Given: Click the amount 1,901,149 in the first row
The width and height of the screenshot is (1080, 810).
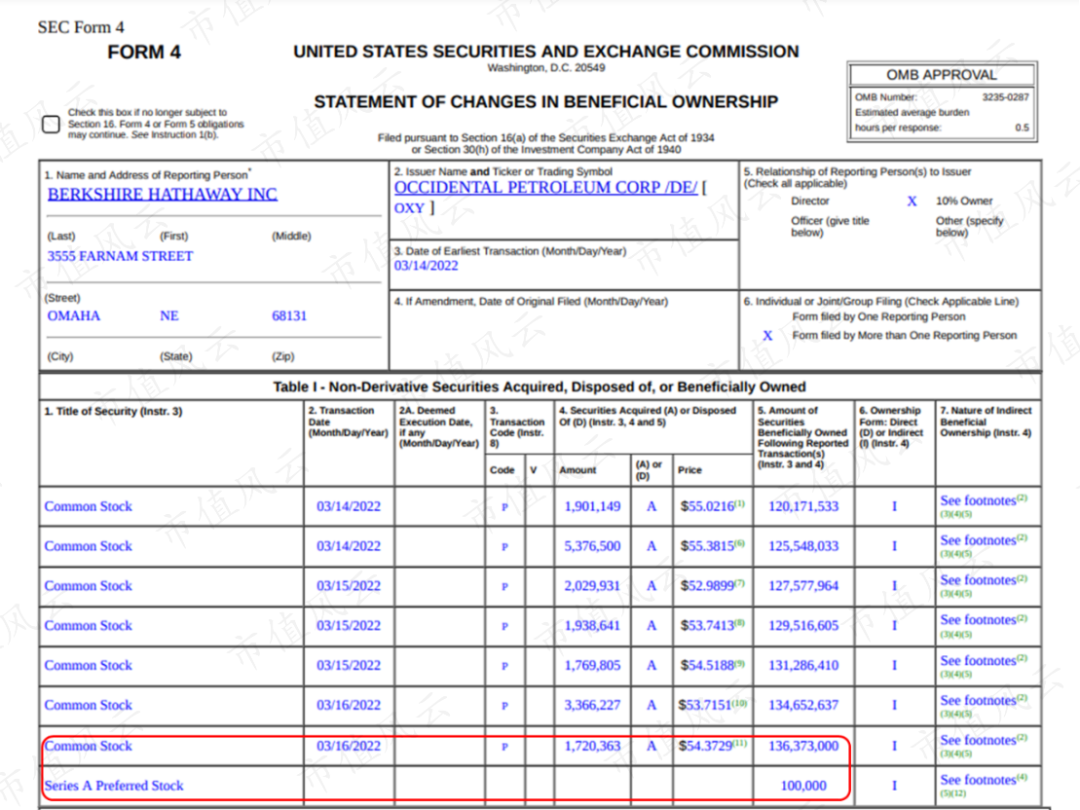Looking at the screenshot, I should [592, 506].
